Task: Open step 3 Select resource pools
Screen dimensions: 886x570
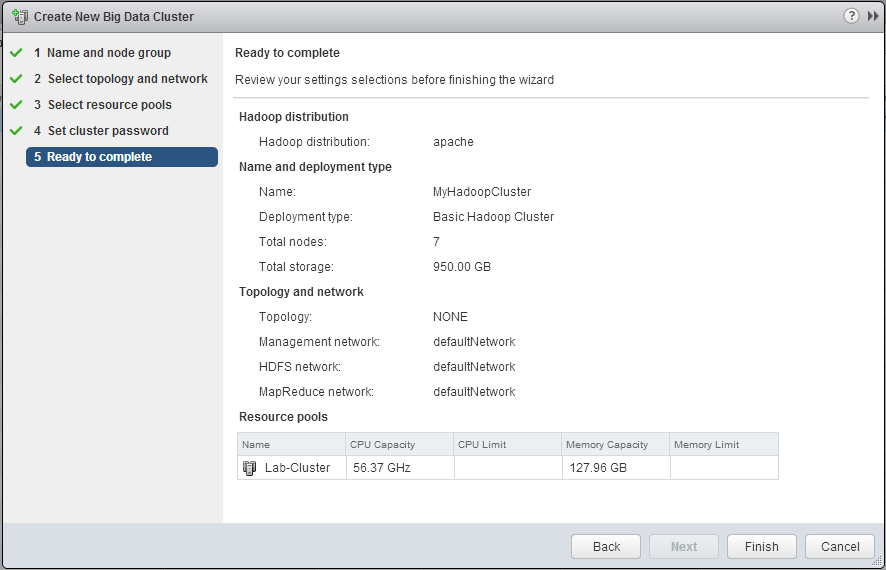Action: [x=102, y=105]
